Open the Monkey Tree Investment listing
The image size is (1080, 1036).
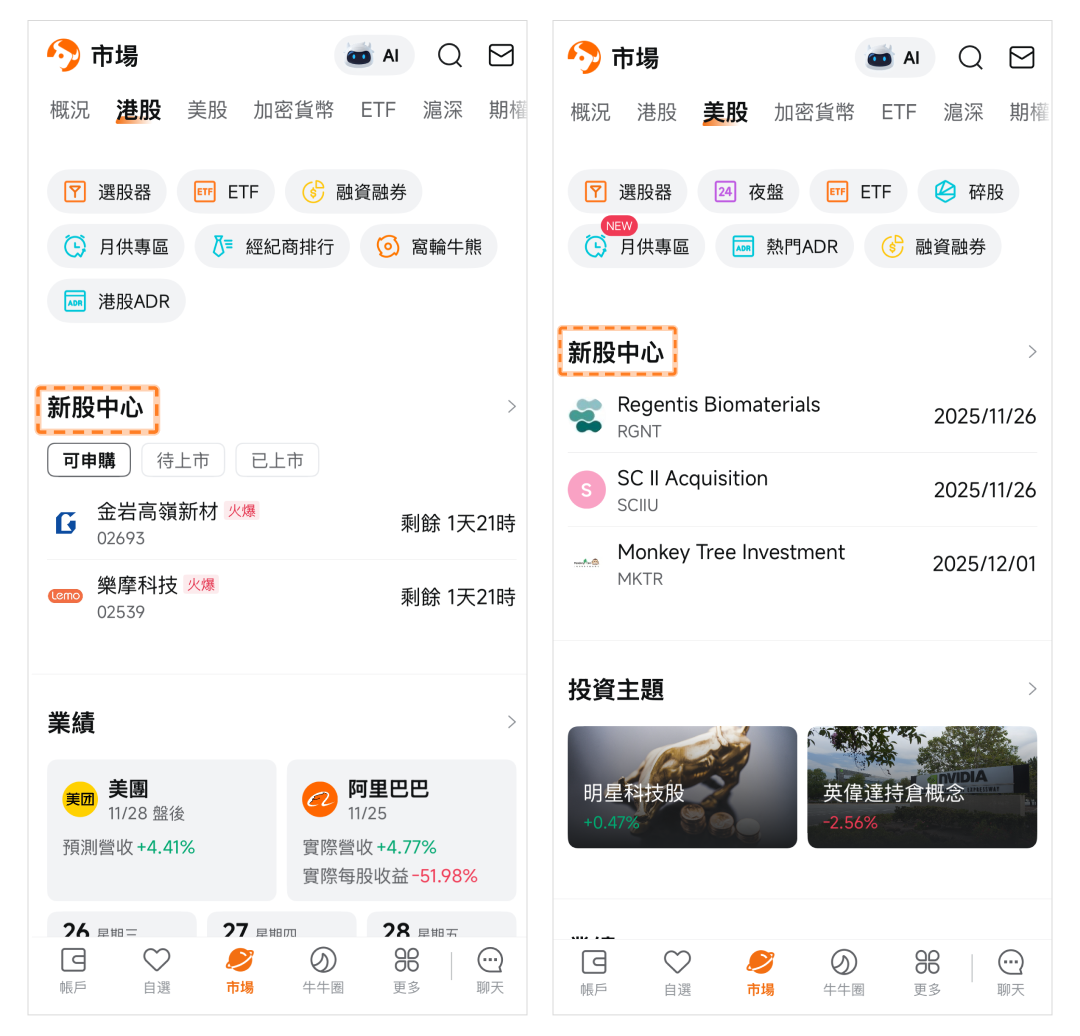coord(802,564)
